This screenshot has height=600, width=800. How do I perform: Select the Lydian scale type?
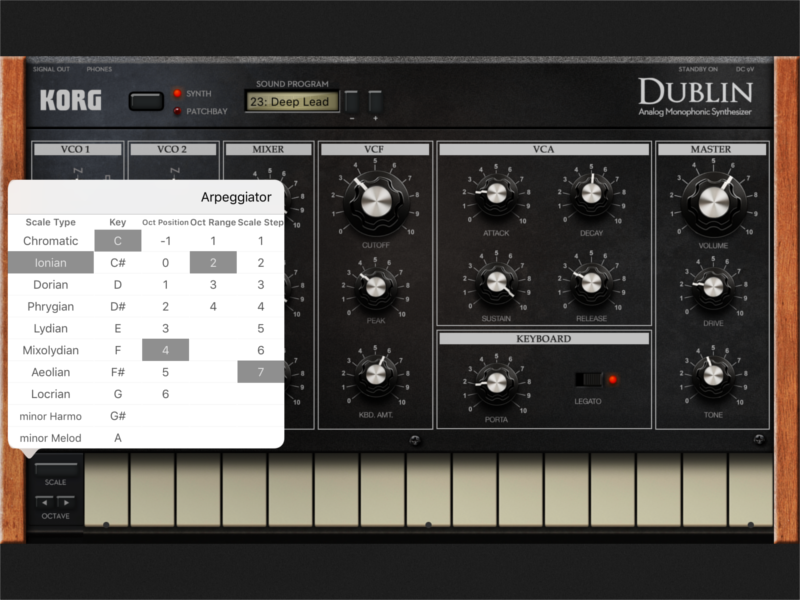pyautogui.click(x=51, y=329)
